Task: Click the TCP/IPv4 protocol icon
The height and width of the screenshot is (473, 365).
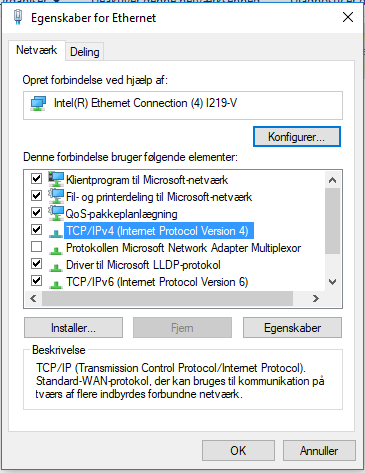Action: tap(56, 233)
